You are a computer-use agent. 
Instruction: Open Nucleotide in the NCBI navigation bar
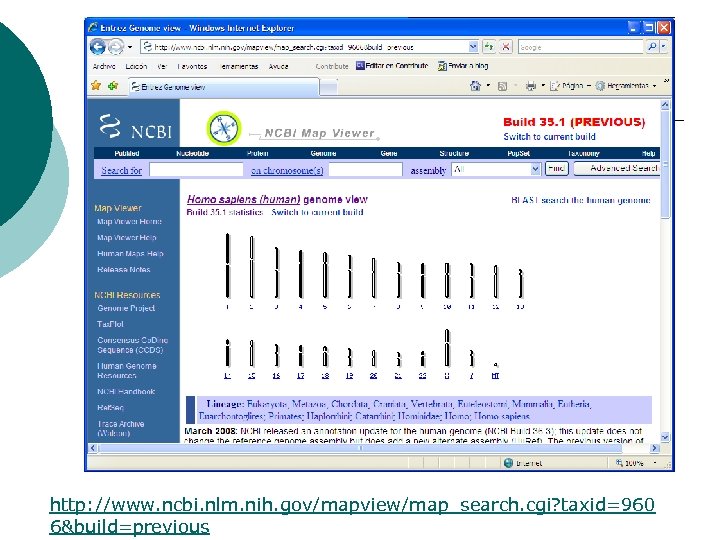tap(192, 153)
